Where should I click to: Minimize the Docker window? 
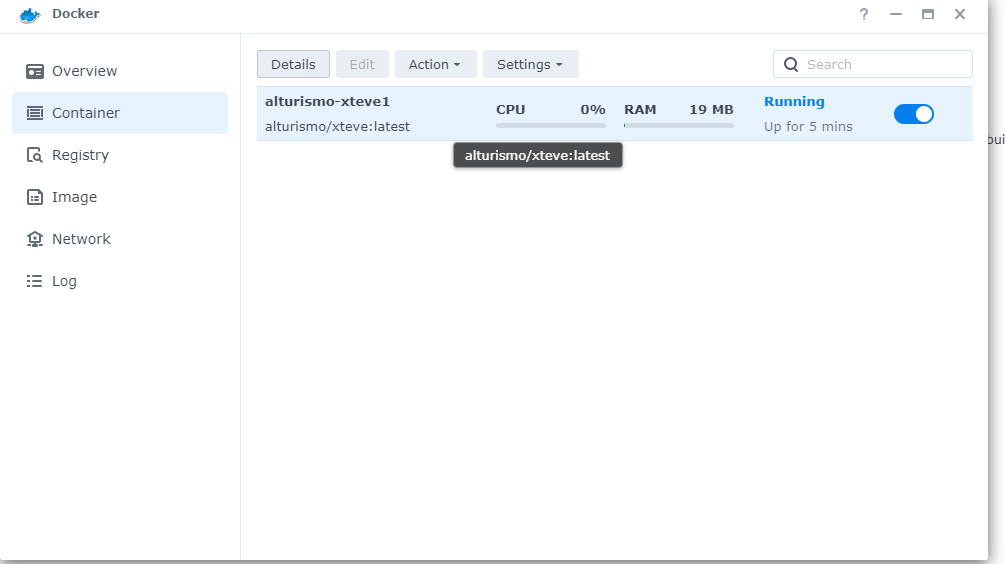(896, 14)
